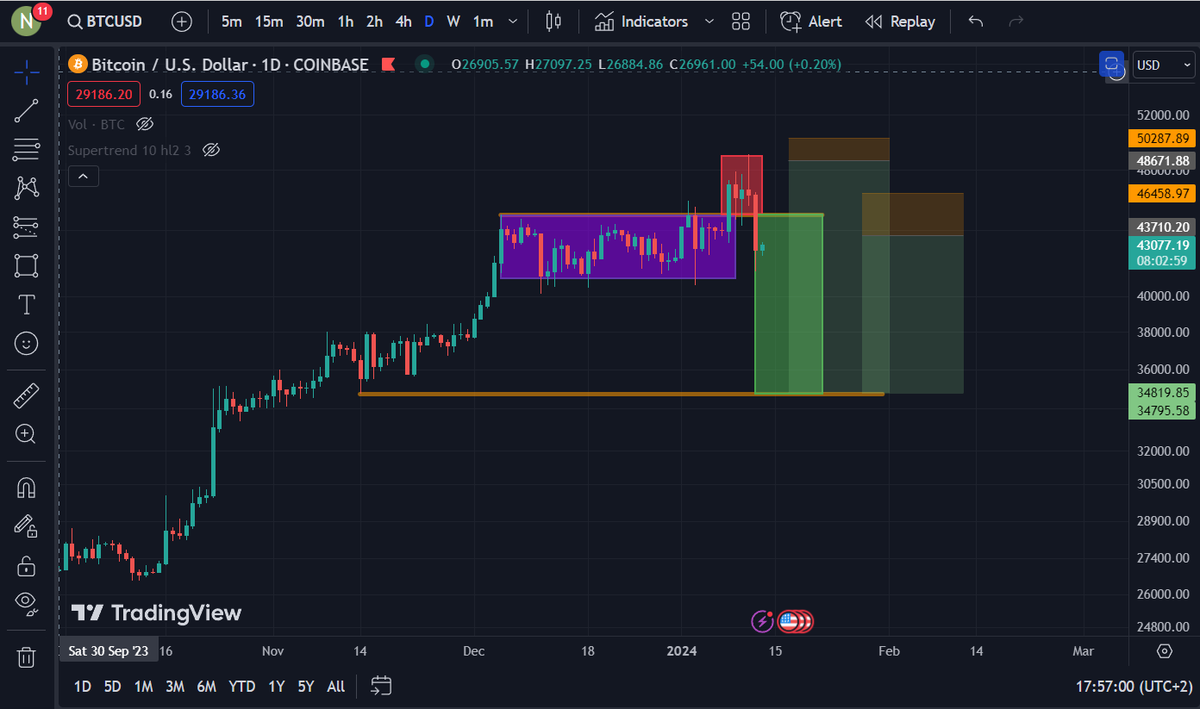The width and height of the screenshot is (1200, 709).
Task: Switch to 4h timeframe
Action: (x=403, y=21)
